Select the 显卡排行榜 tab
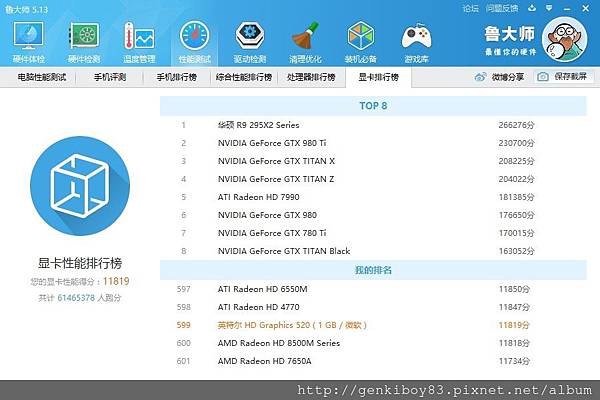Screen dimensions: 600x400 [x=378, y=77]
